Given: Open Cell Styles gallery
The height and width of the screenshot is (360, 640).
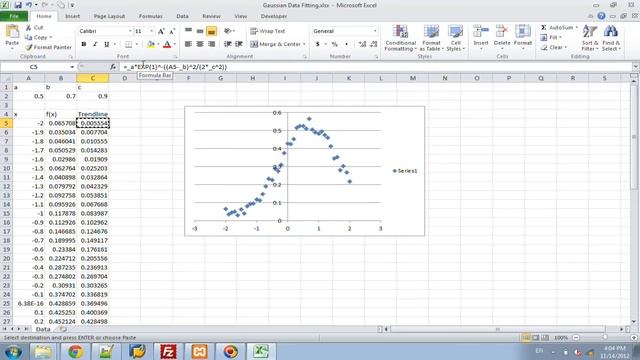Looking at the screenshot, I should point(455,38).
